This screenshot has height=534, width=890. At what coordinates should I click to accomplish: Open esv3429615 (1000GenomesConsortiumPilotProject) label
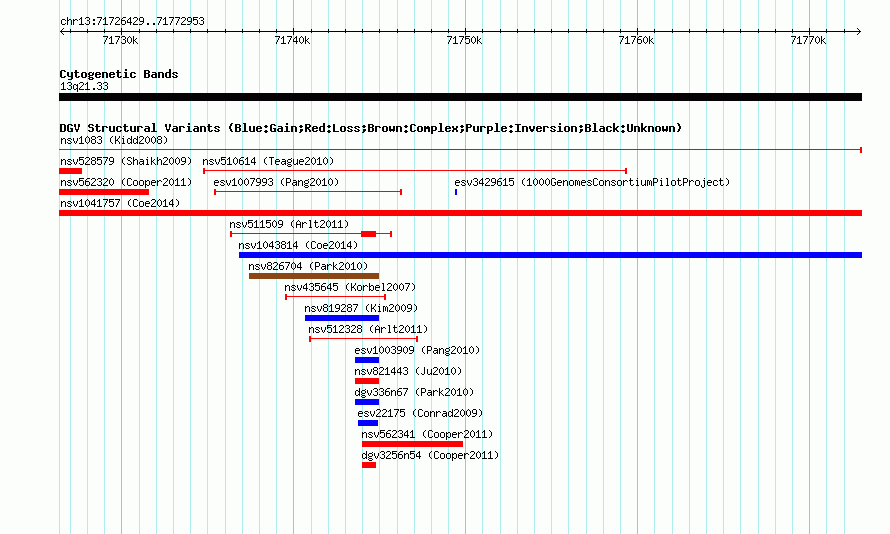point(592,182)
